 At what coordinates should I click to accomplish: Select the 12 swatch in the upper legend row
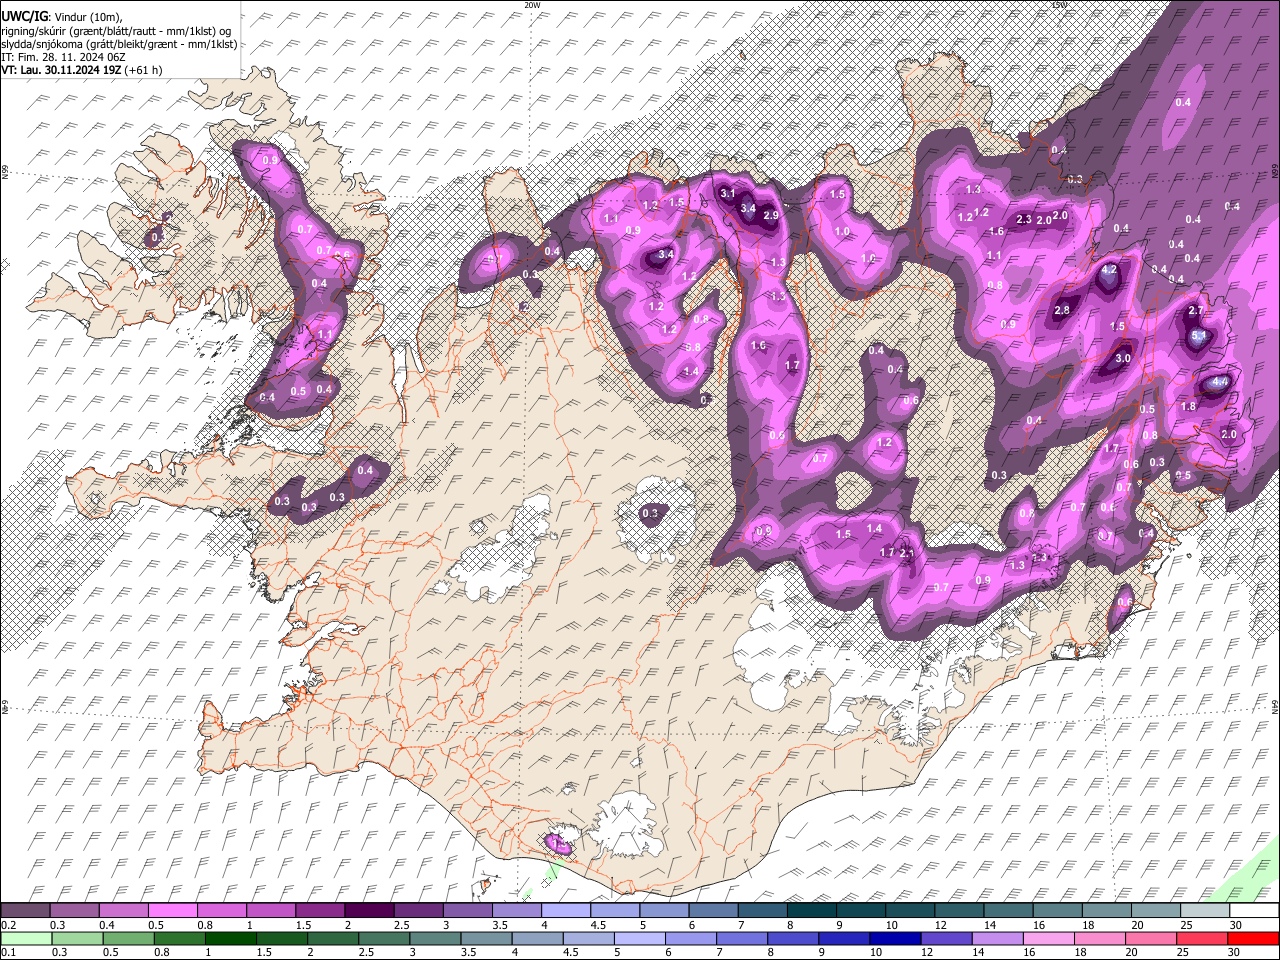tap(959, 911)
